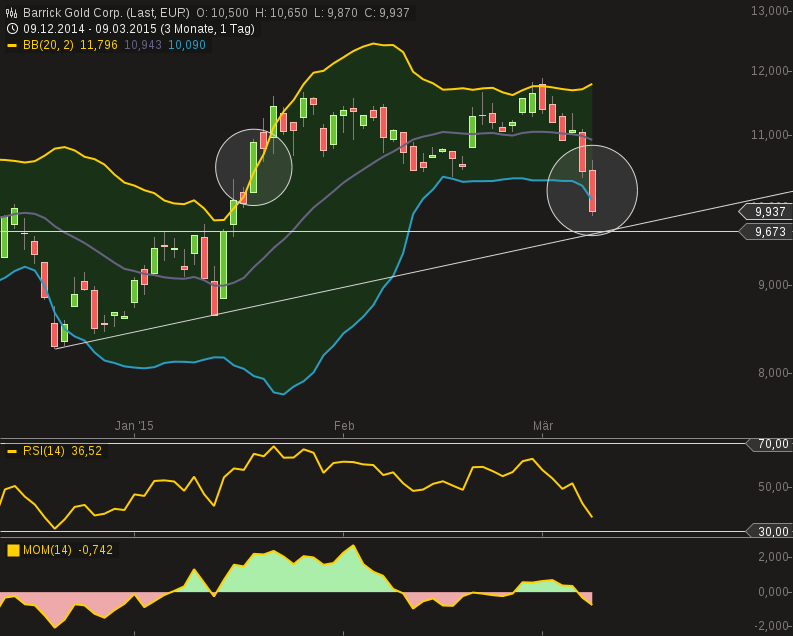Click the Feb time axis label
Viewport: 793px width, 636px height.
pos(344,426)
